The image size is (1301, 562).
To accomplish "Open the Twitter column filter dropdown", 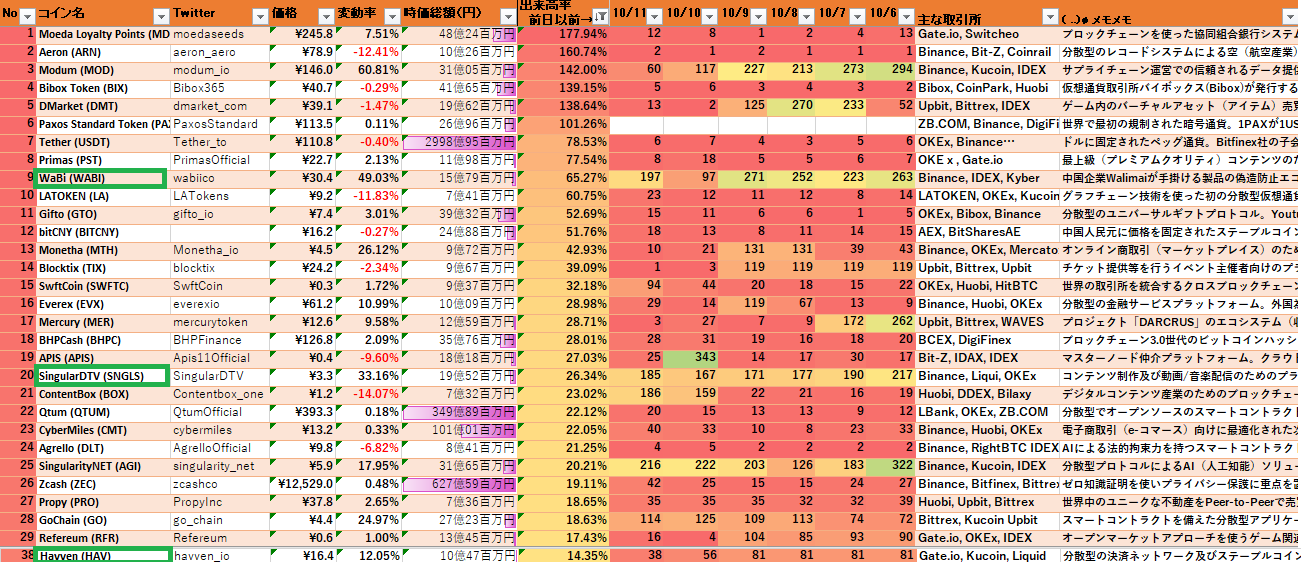I will tap(262, 17).
